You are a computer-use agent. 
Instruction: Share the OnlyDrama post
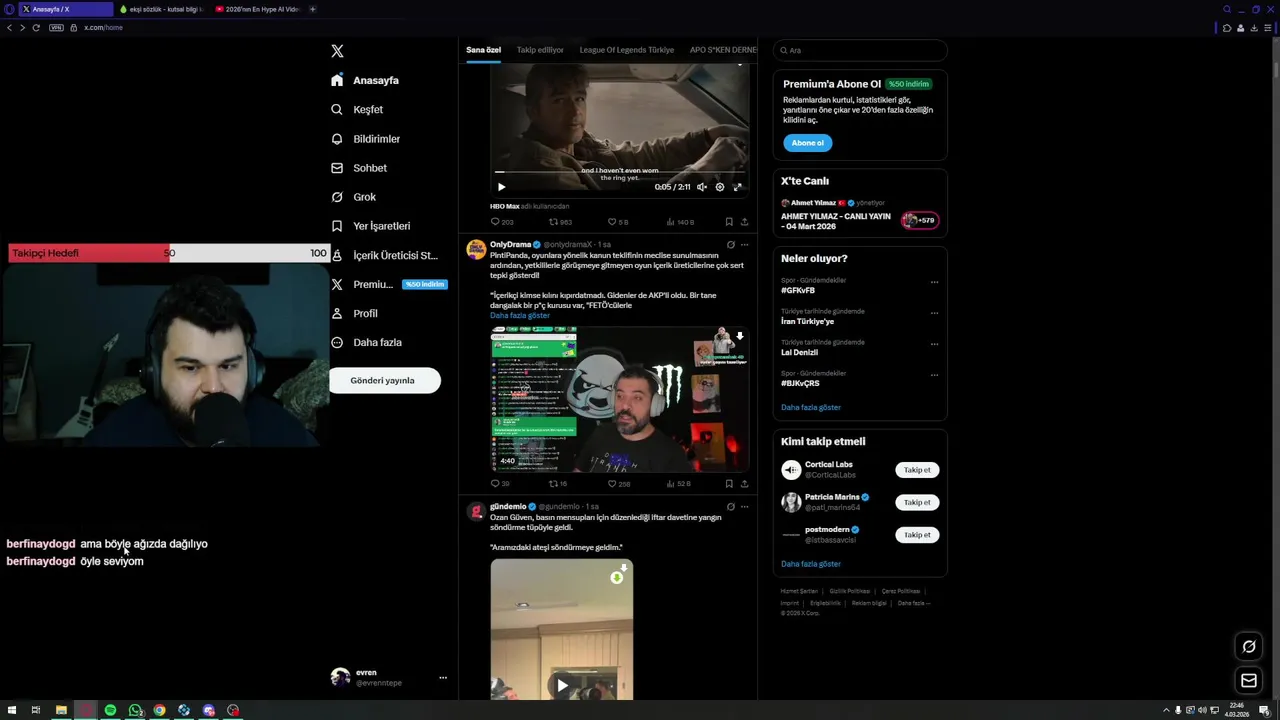tap(744, 484)
